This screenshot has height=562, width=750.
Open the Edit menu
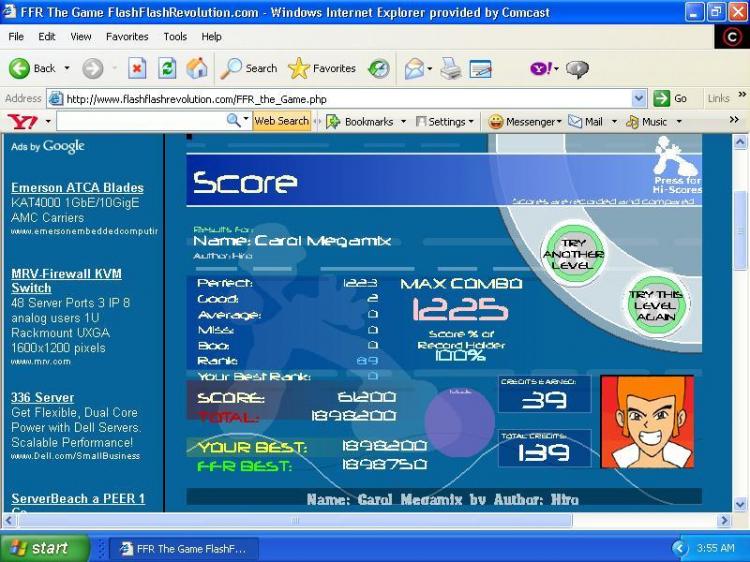pos(46,36)
